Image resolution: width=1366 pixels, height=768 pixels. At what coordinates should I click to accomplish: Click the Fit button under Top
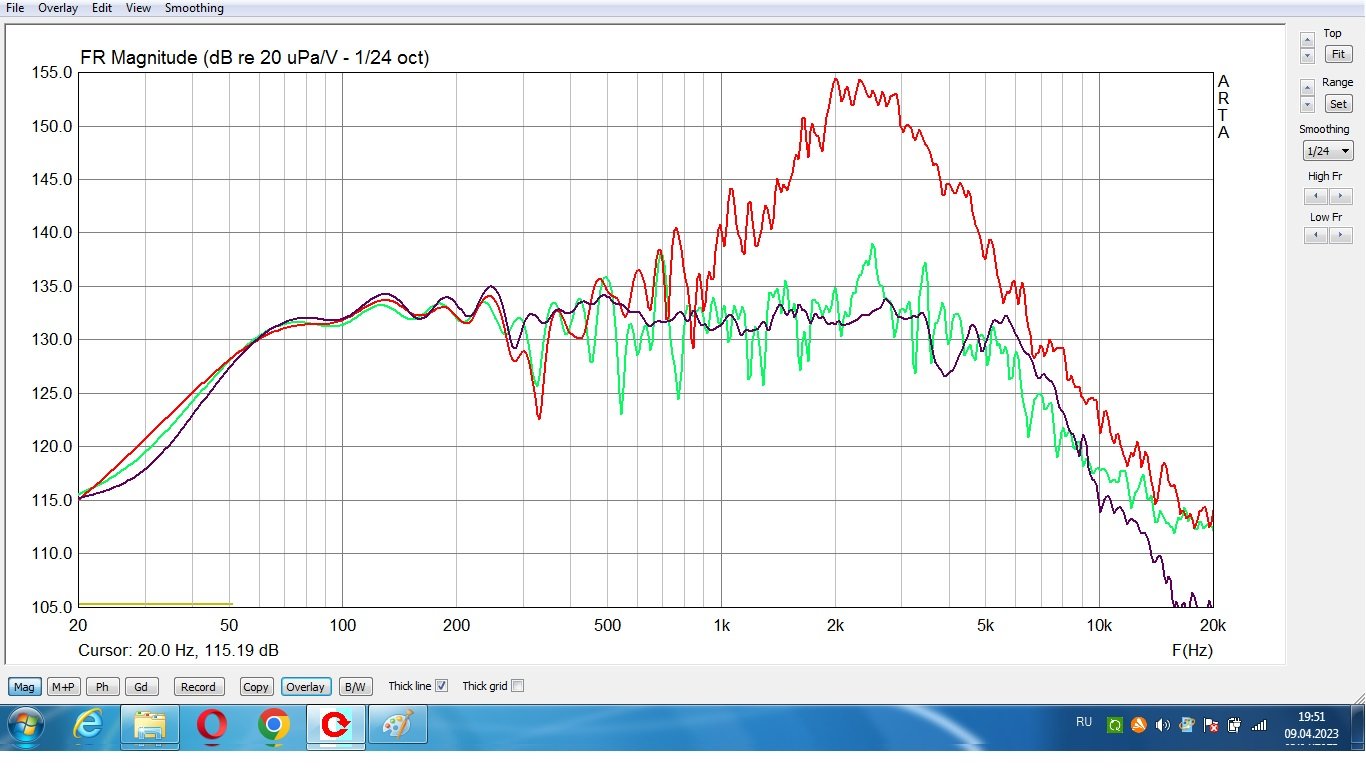1337,54
